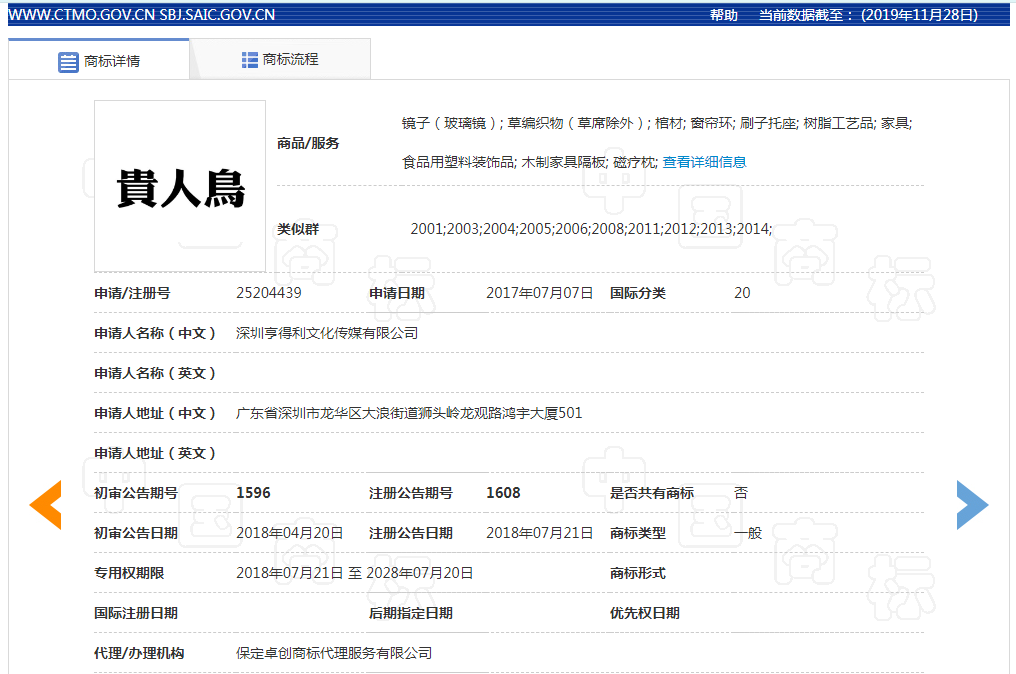Select the agency 保定卓创商标代理服务有限公司

click(334, 653)
